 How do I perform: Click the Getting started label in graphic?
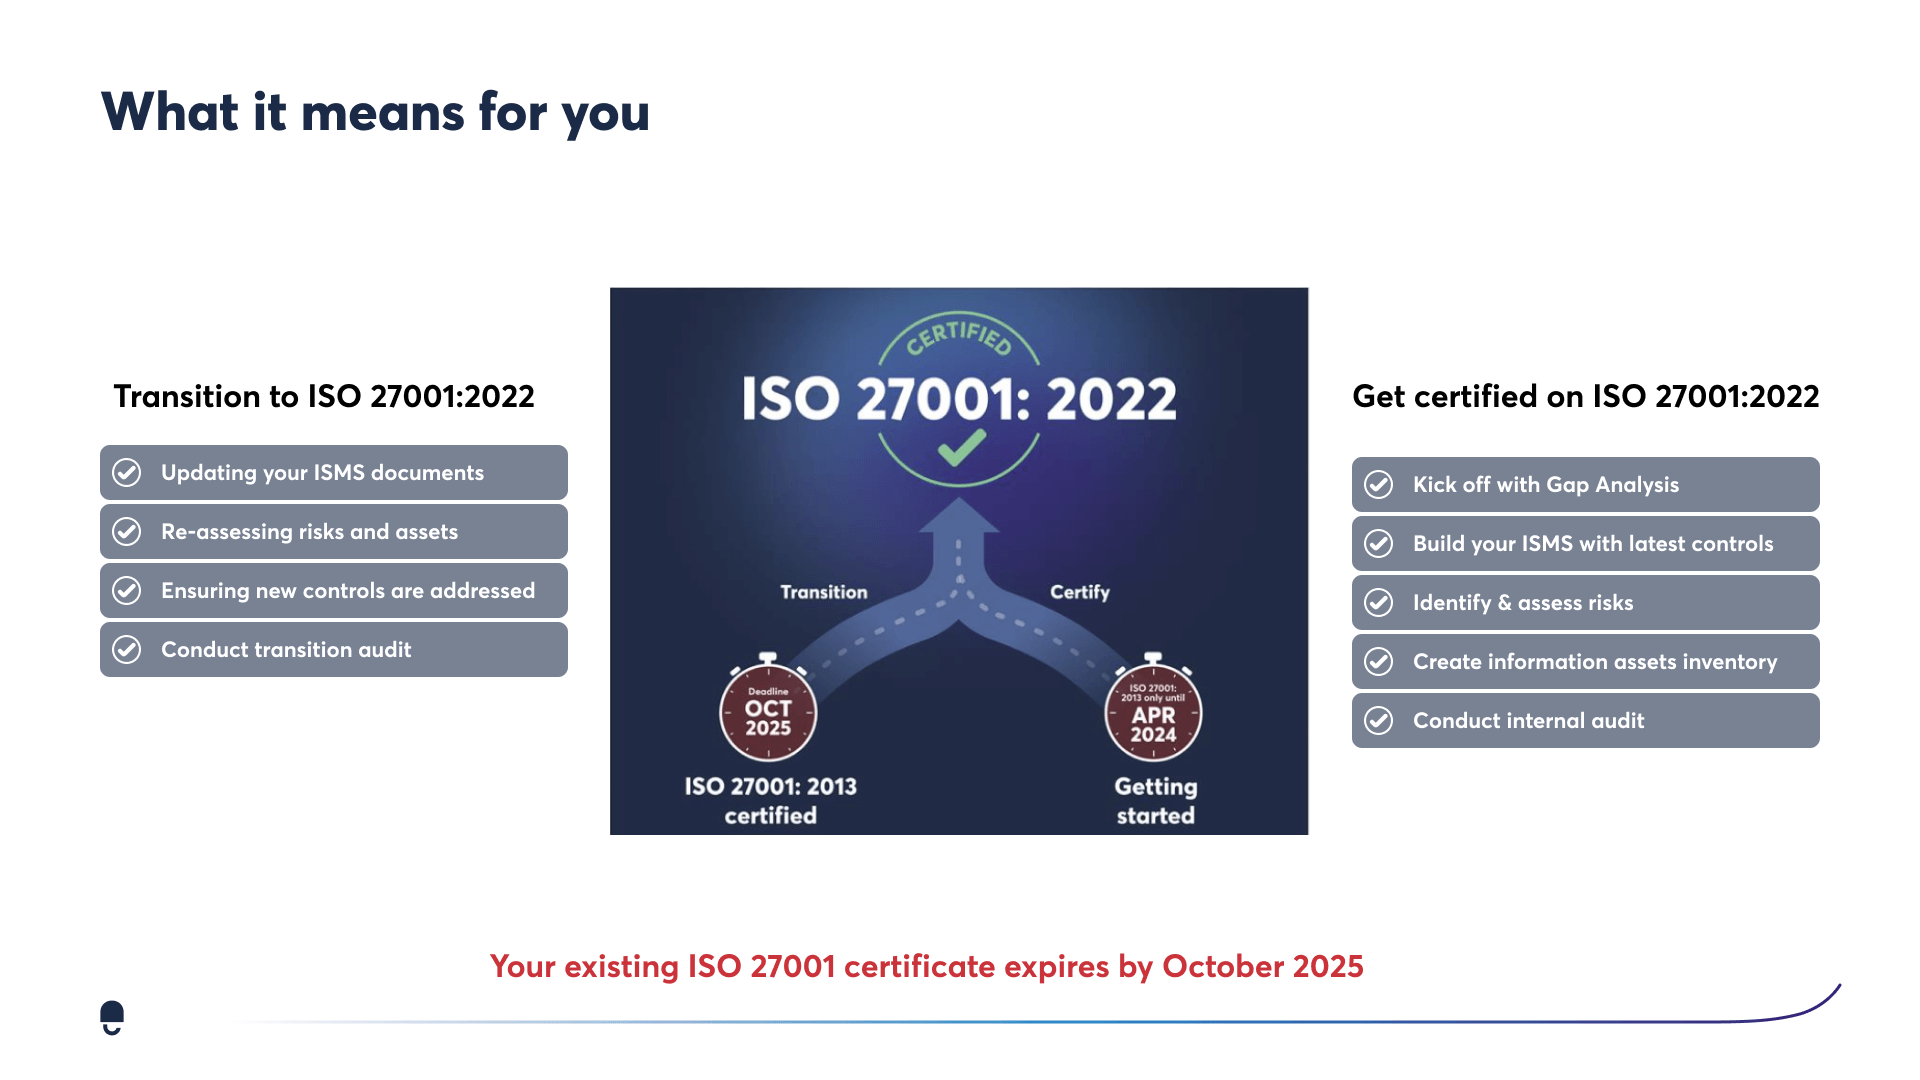1156,801
